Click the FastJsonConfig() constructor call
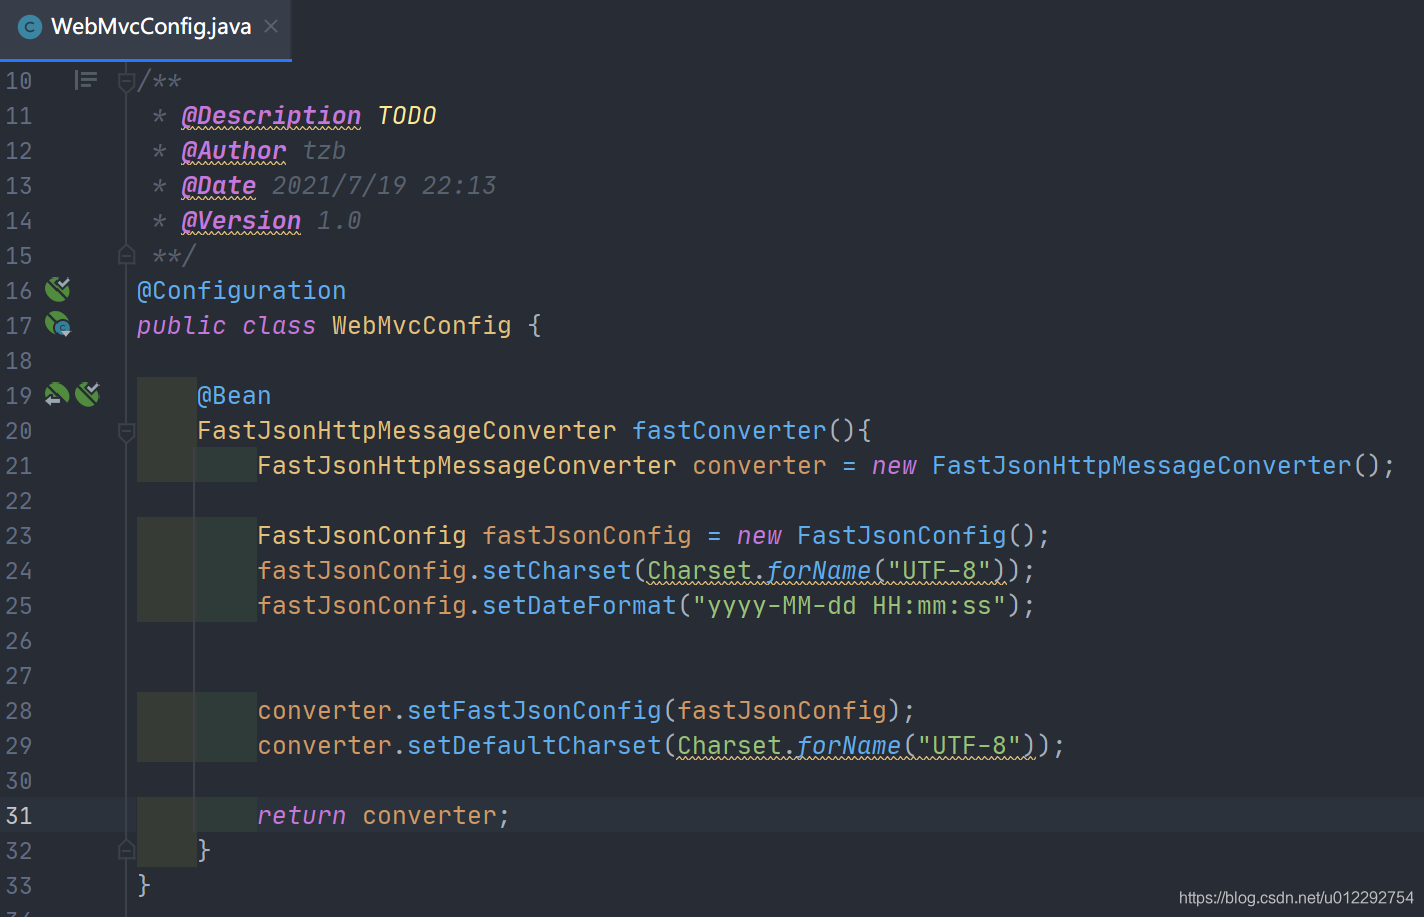This screenshot has height=917, width=1424. pos(902,536)
